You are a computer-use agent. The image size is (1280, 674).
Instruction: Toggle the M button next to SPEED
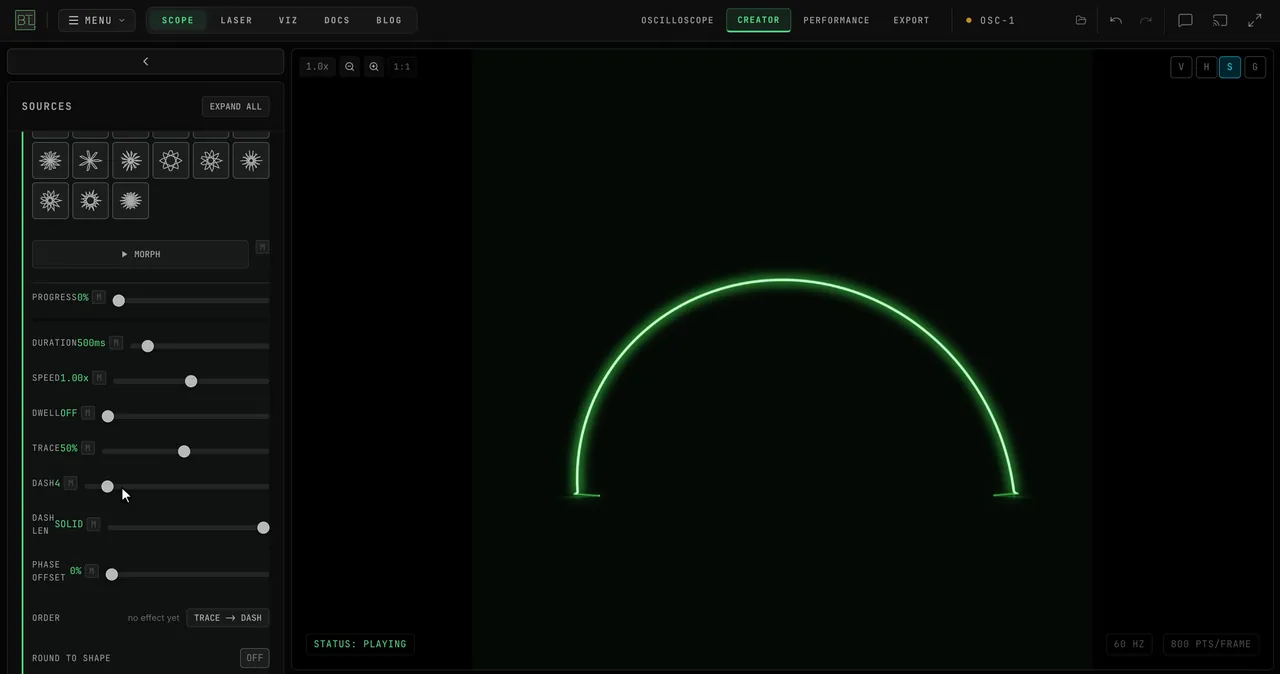tap(98, 378)
